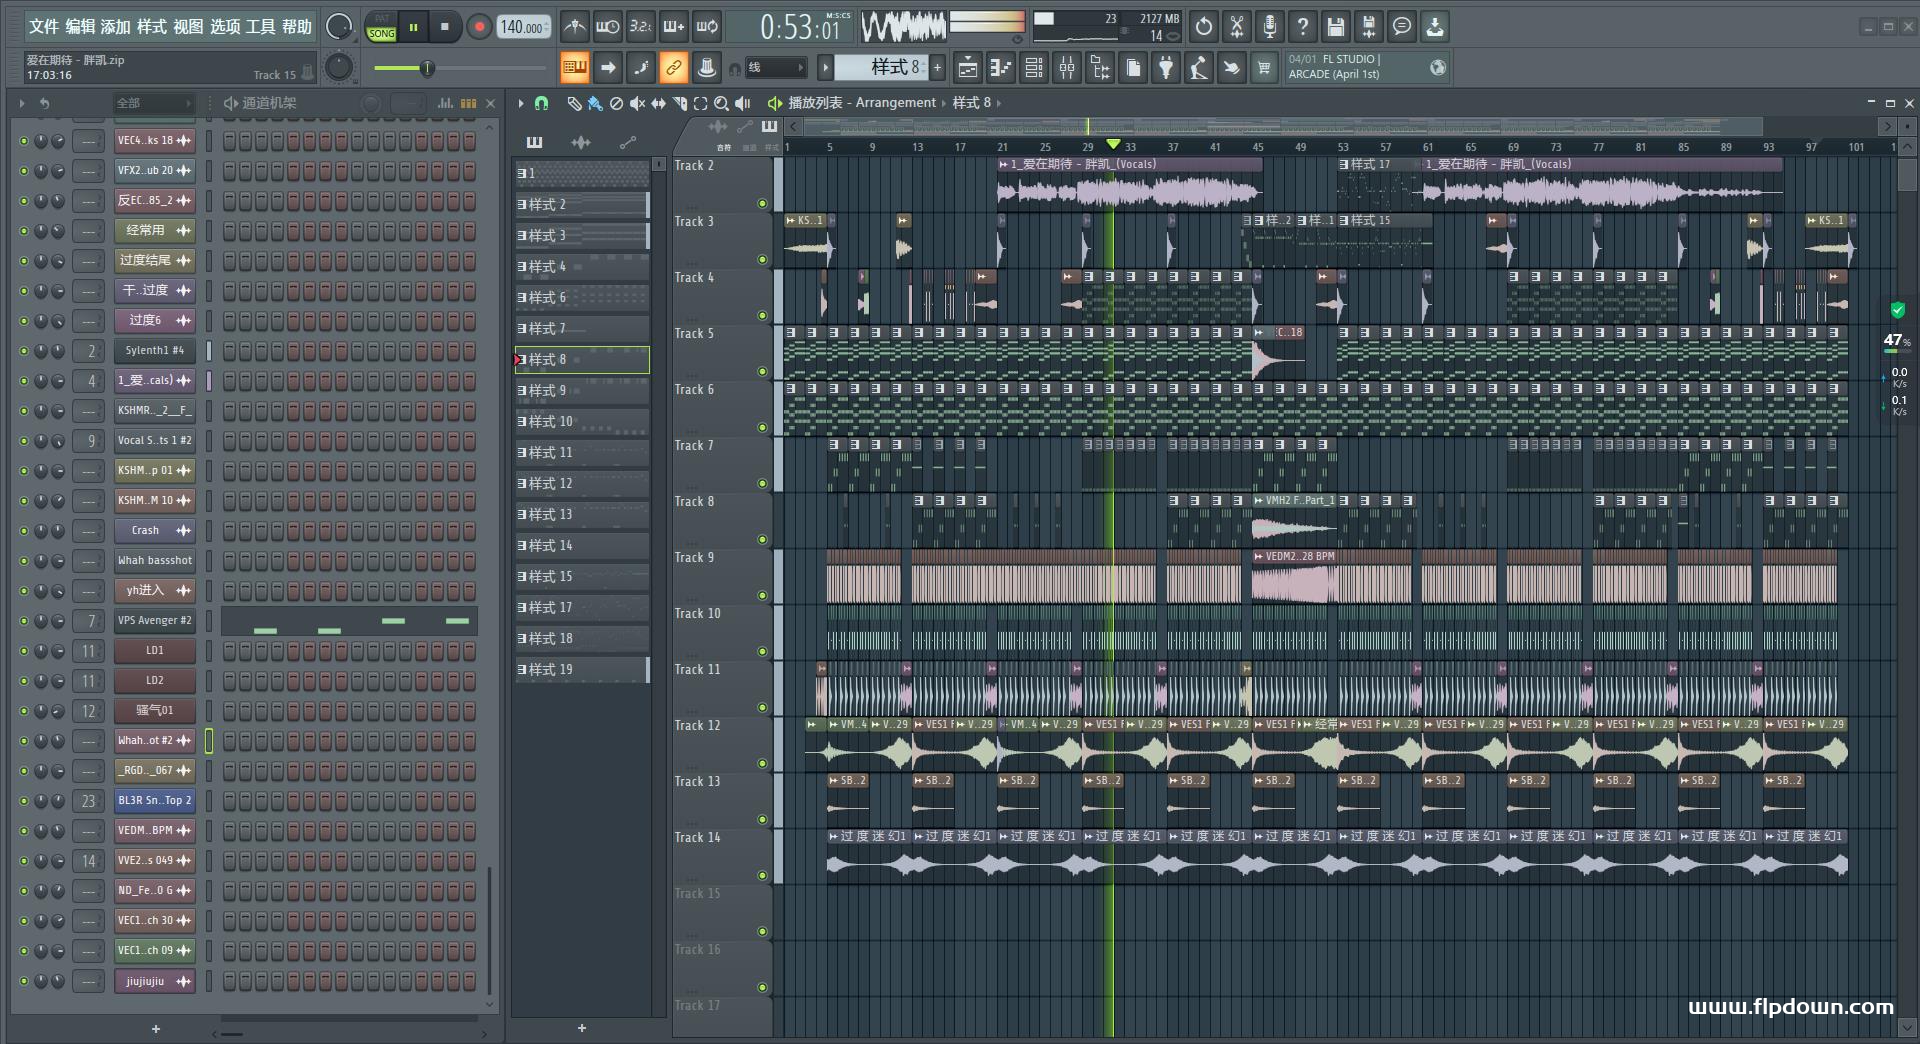This screenshot has width=1920, height=1044.
Task: Select the Slice tool in playlist toolbar
Action: 679,103
